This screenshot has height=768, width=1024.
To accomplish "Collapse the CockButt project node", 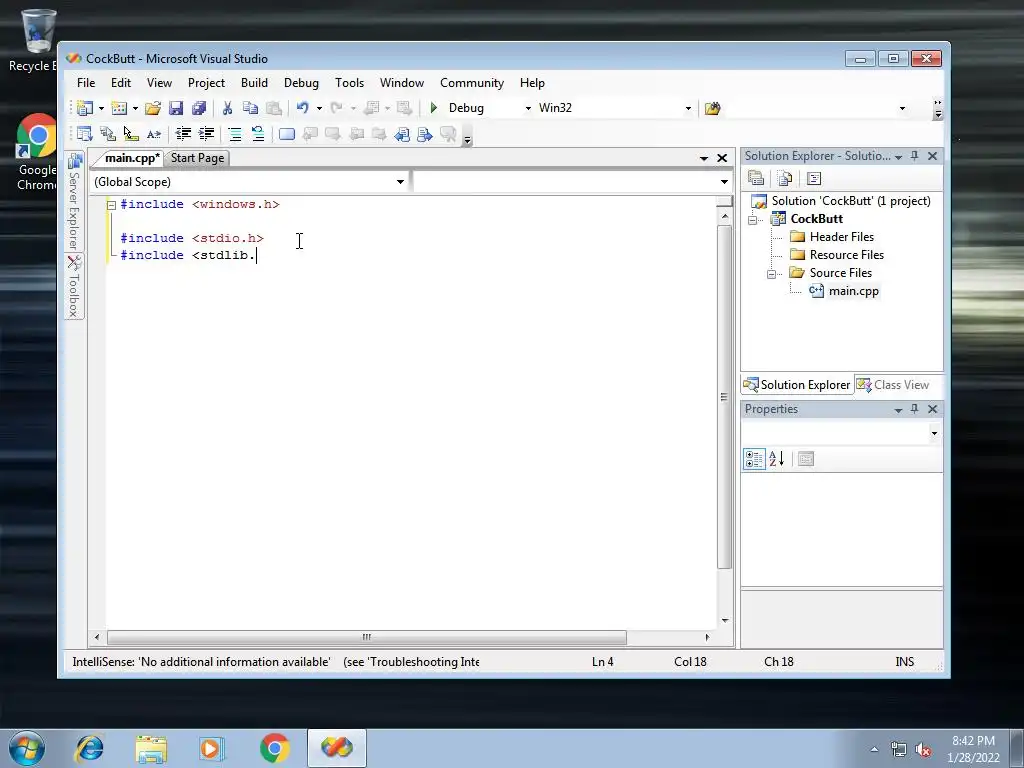I will pyautogui.click(x=753, y=220).
